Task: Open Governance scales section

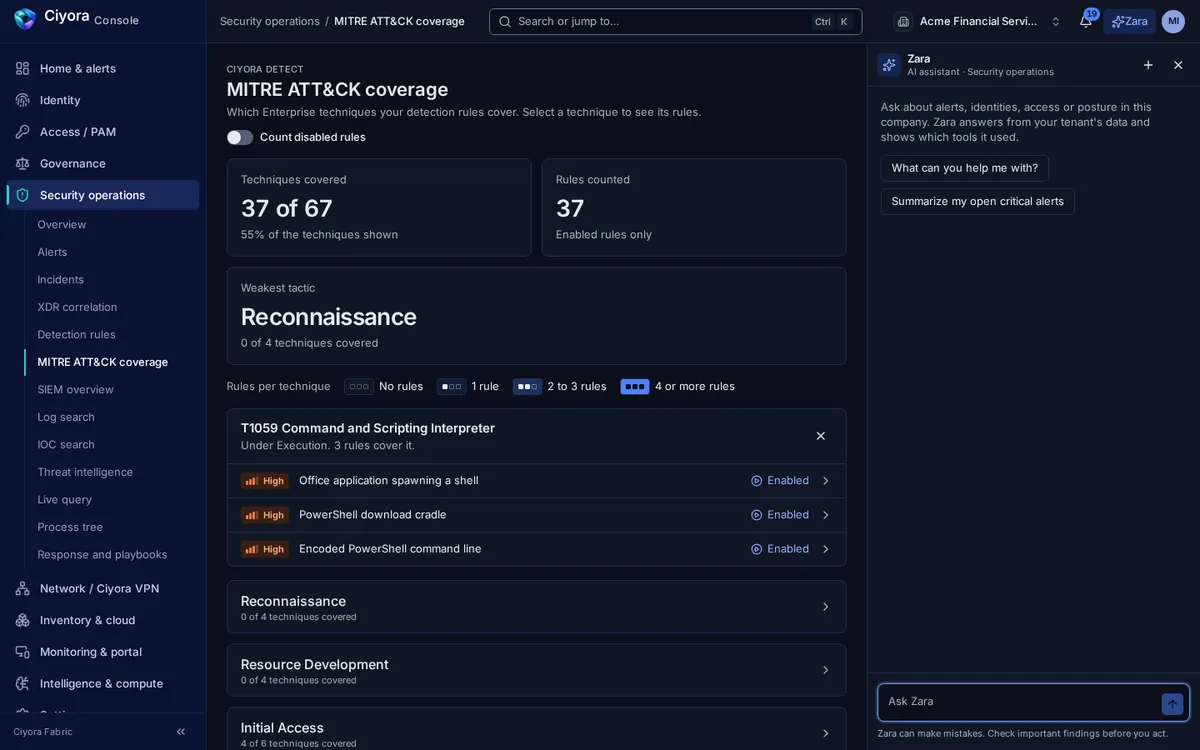Action: point(103,163)
